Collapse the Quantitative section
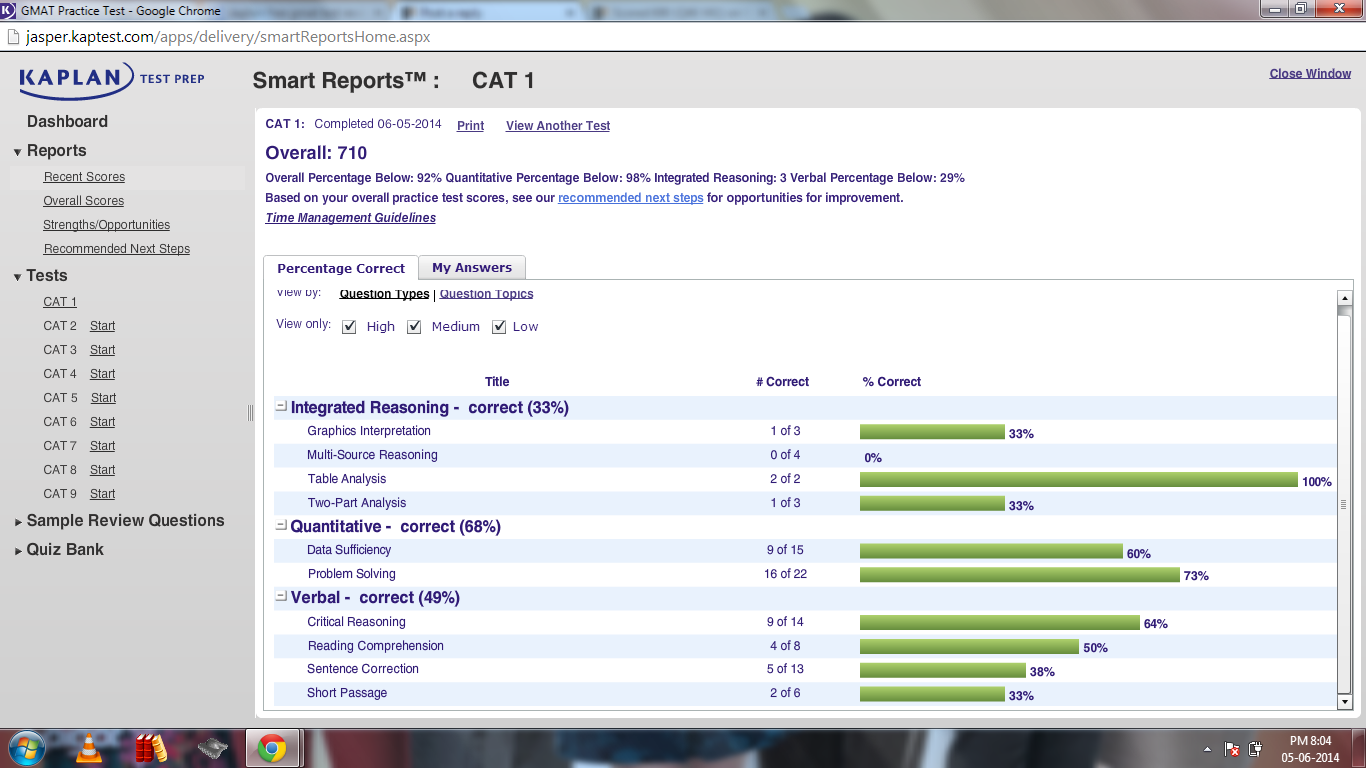Image resolution: width=1366 pixels, height=768 pixels. click(281, 526)
